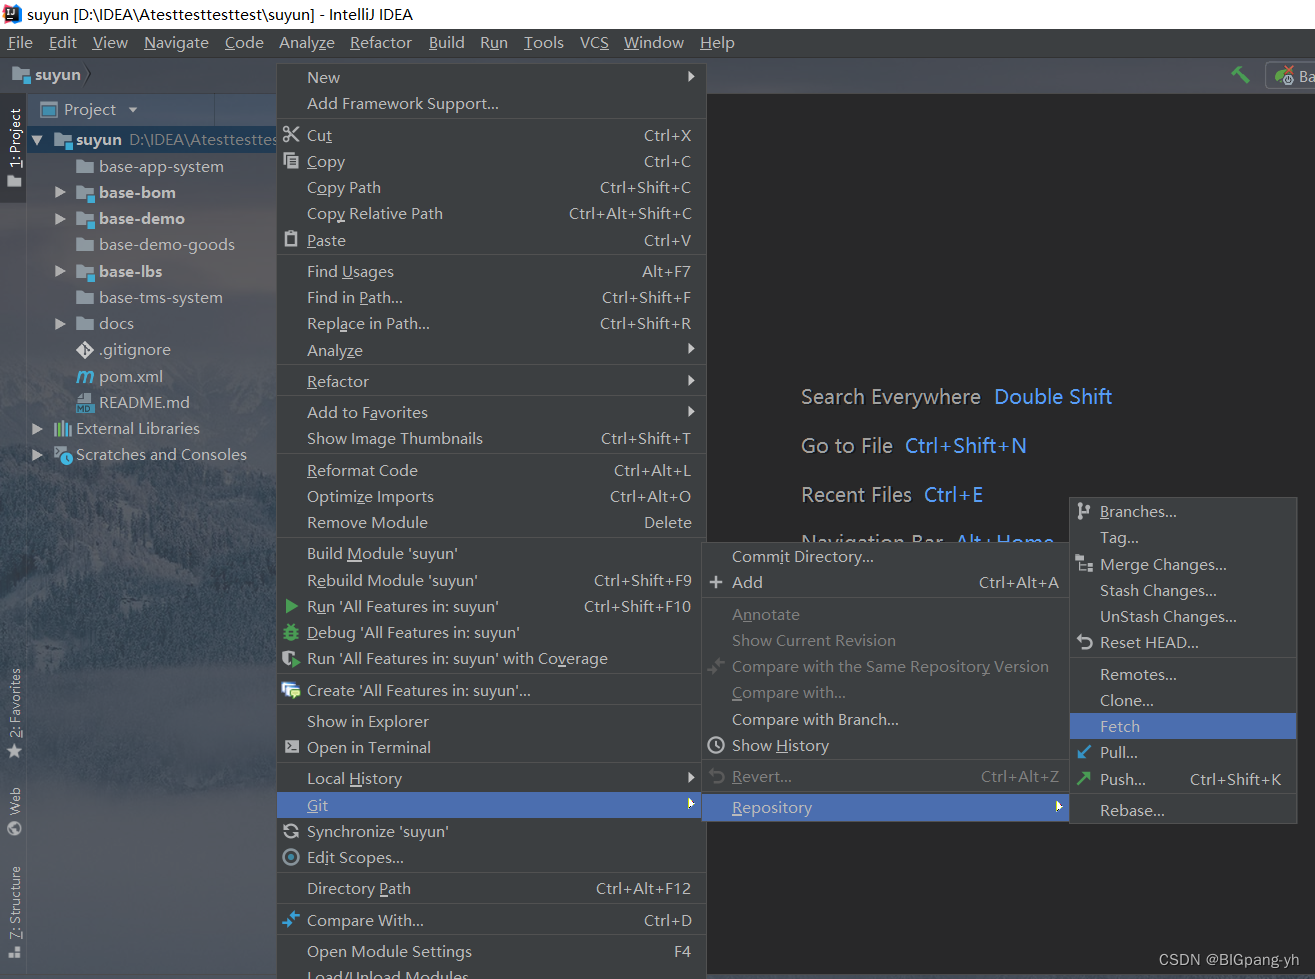Select Show in Explorer entry

click(491, 721)
